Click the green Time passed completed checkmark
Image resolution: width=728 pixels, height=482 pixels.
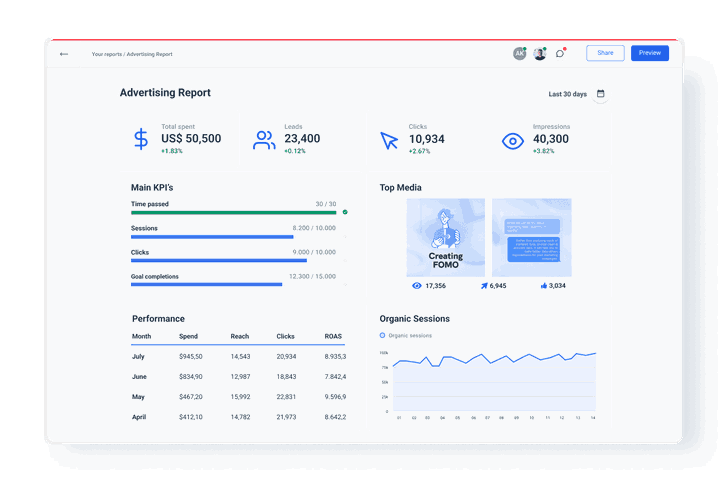coord(345,212)
